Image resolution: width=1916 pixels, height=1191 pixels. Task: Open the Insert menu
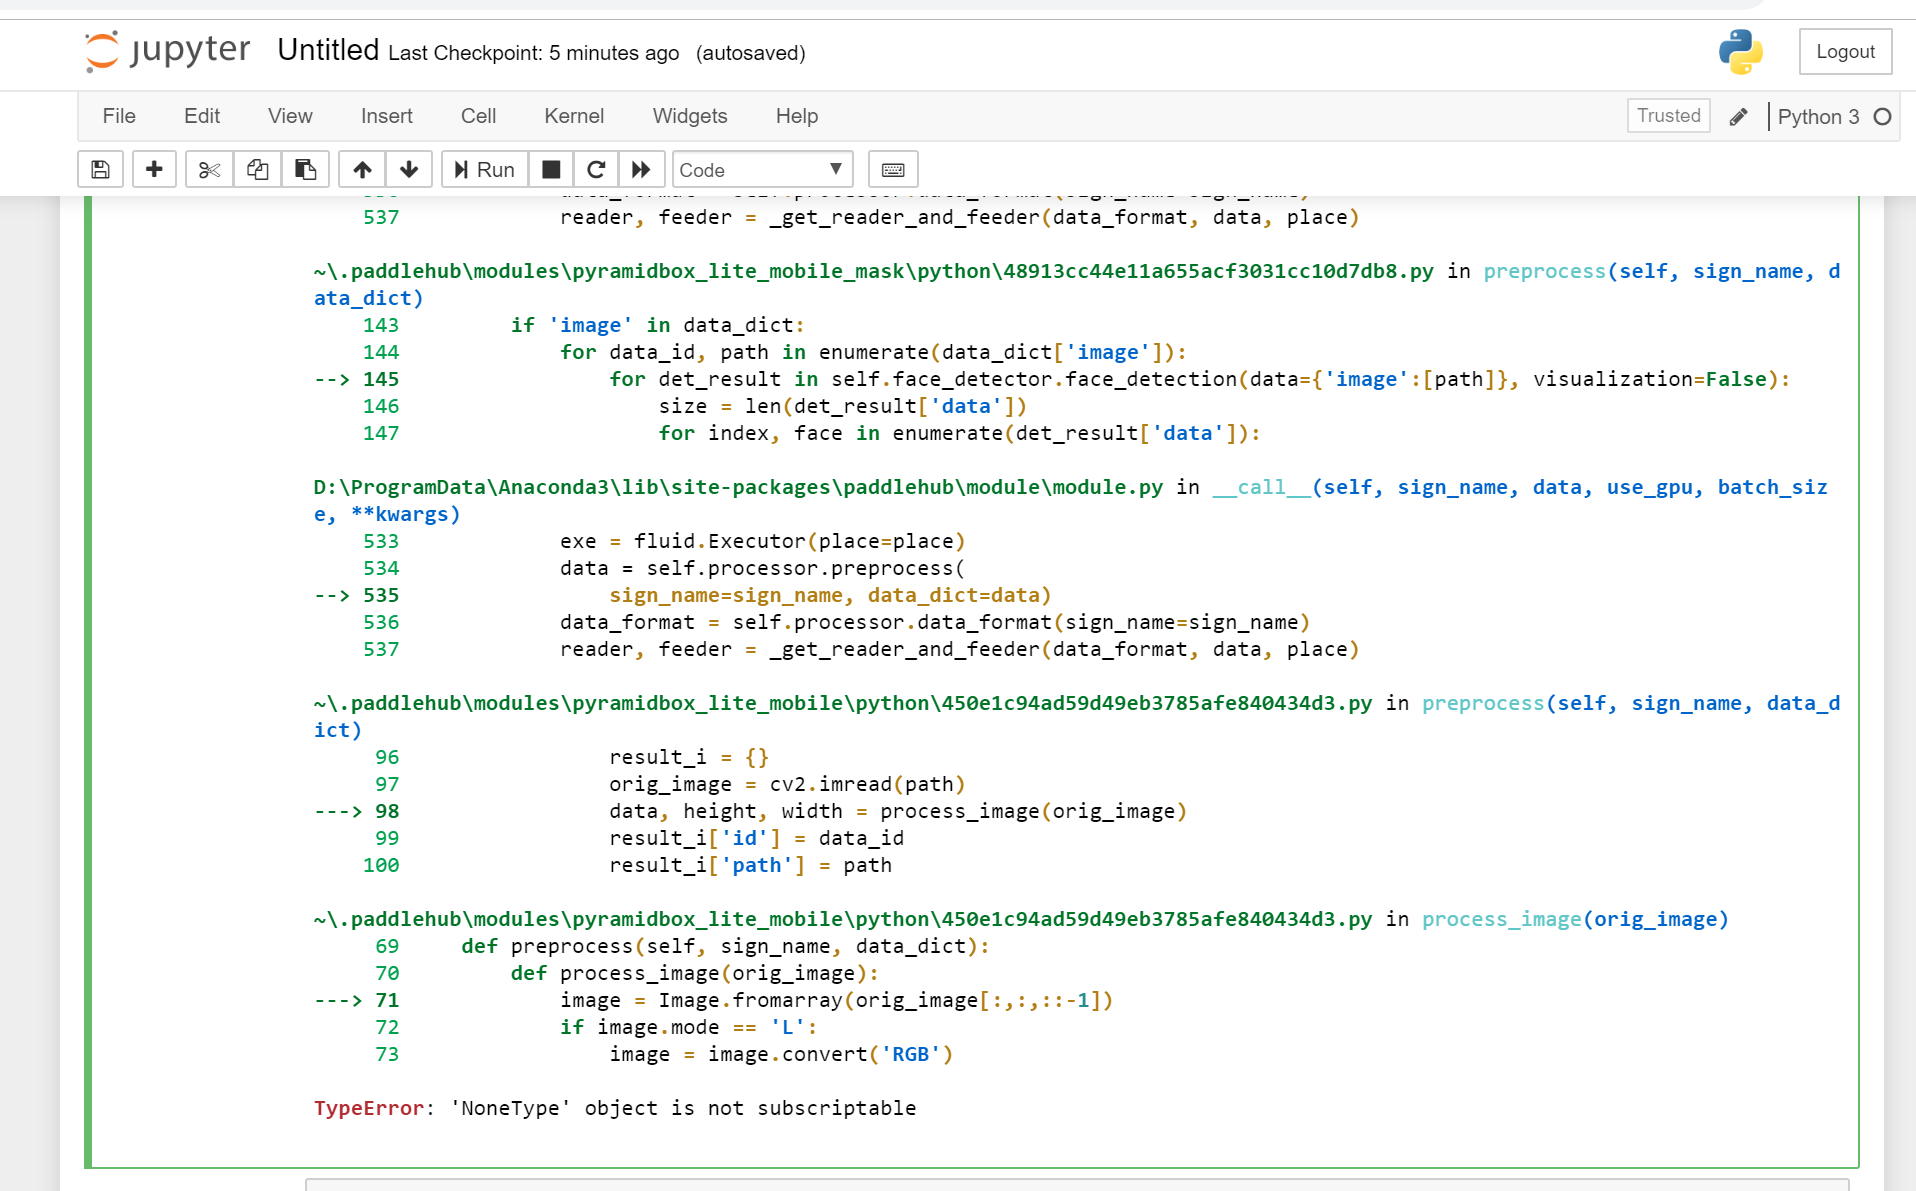387,116
